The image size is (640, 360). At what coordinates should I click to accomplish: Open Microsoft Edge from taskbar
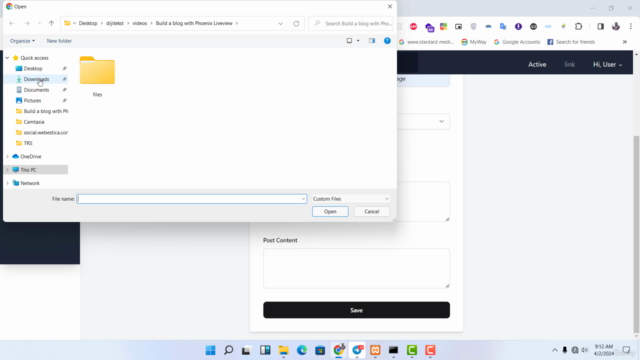click(302, 350)
